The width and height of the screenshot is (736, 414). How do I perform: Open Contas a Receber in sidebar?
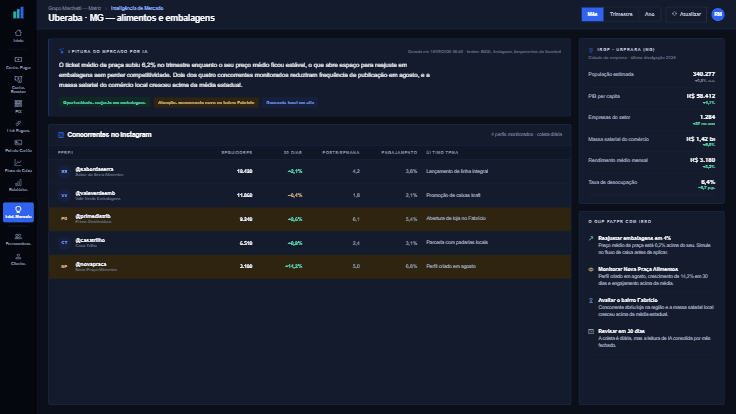pos(18,84)
